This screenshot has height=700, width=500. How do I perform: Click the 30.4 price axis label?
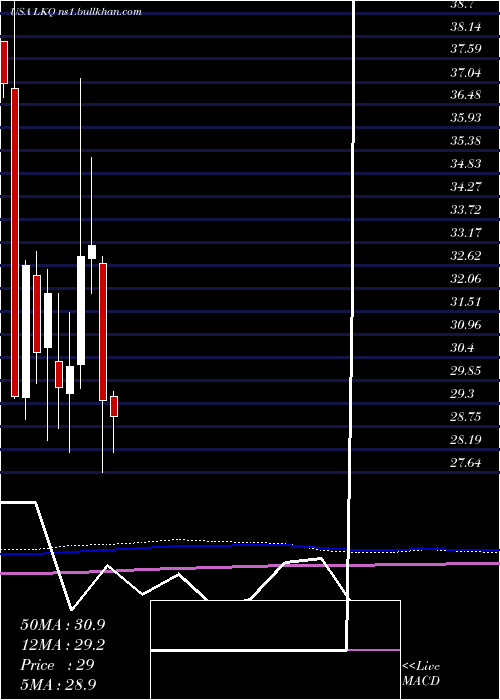(x=462, y=348)
